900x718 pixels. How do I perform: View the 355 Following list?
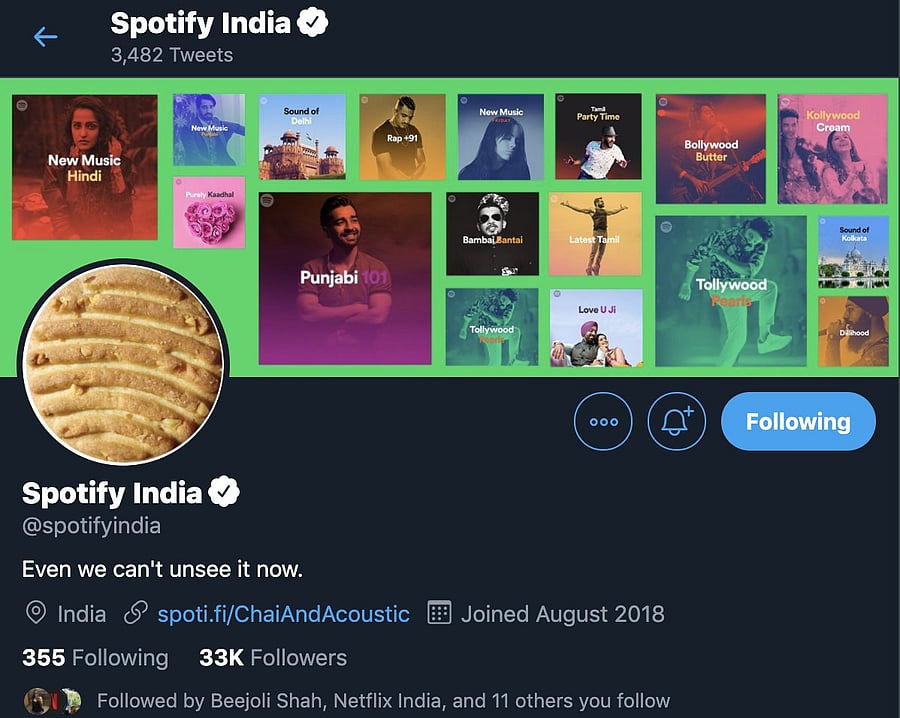(95, 657)
